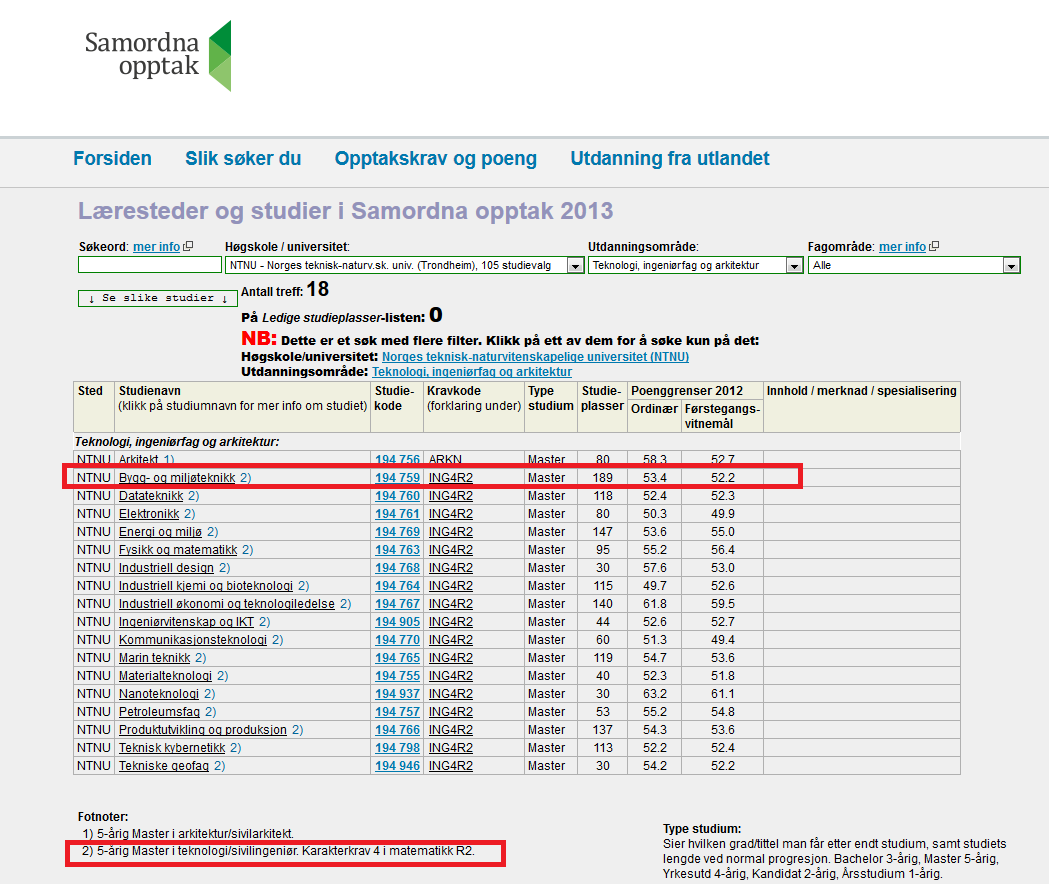Click study code 194 757
1049x884 pixels.
pyautogui.click(x=397, y=713)
